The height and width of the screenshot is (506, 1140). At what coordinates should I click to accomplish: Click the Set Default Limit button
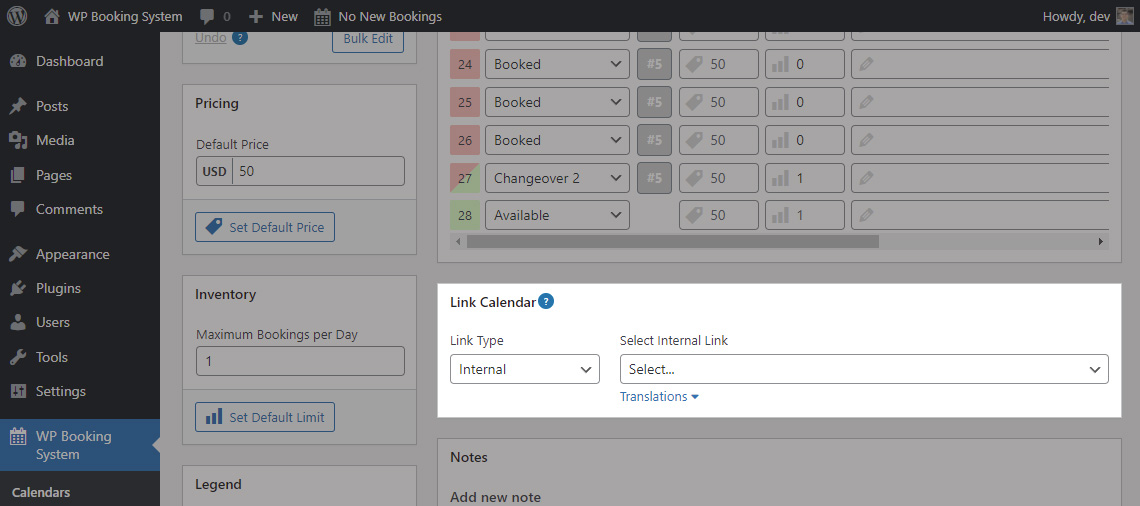(x=265, y=417)
